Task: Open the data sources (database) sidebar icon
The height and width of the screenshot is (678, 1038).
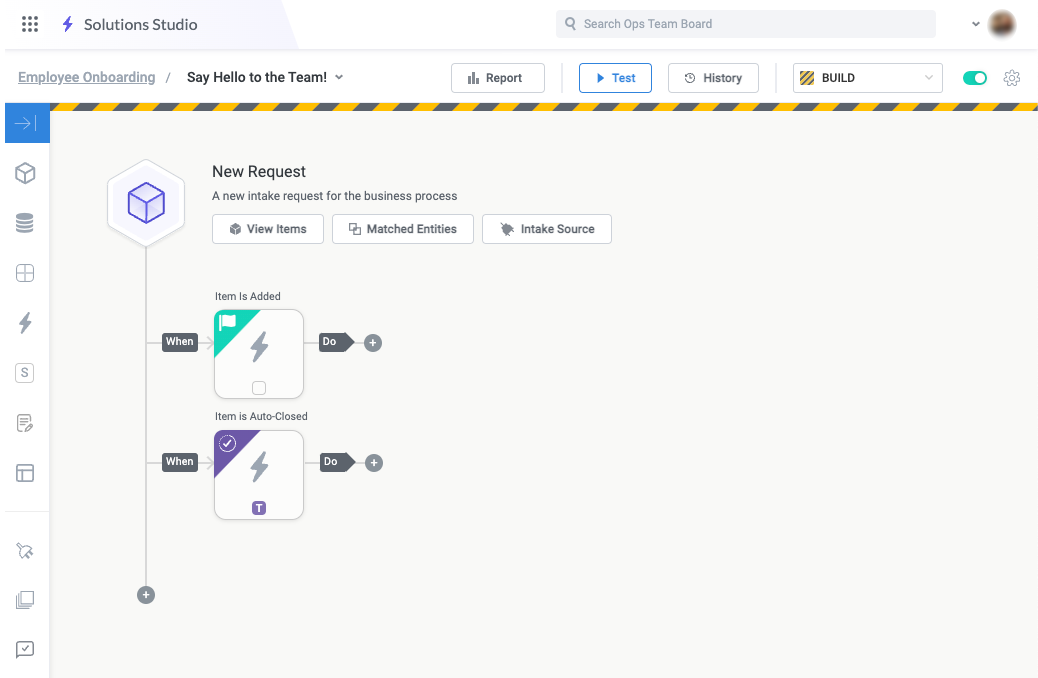Action: 27,222
